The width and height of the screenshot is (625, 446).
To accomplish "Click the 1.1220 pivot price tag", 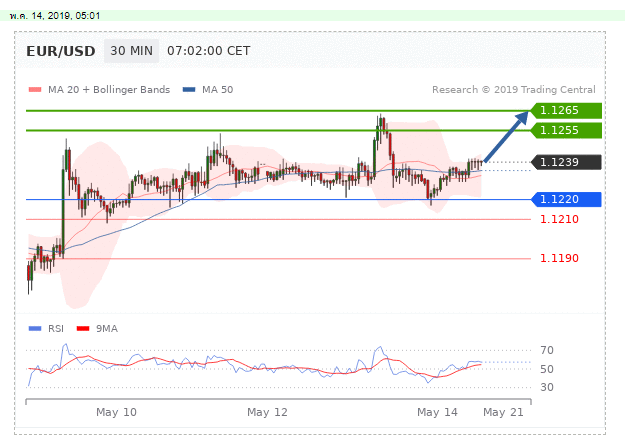I will pyautogui.click(x=566, y=199).
